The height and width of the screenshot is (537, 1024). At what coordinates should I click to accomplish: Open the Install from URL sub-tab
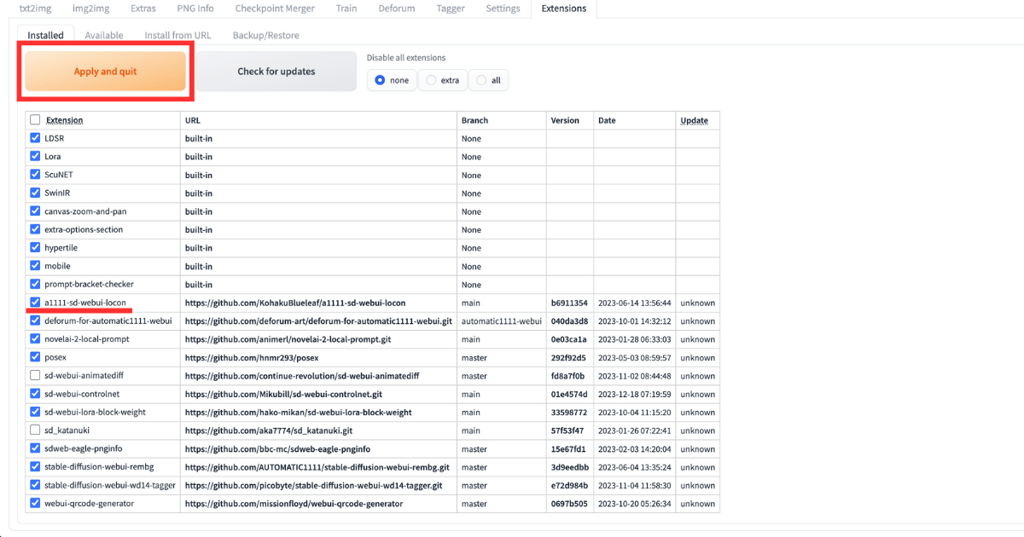[x=178, y=35]
